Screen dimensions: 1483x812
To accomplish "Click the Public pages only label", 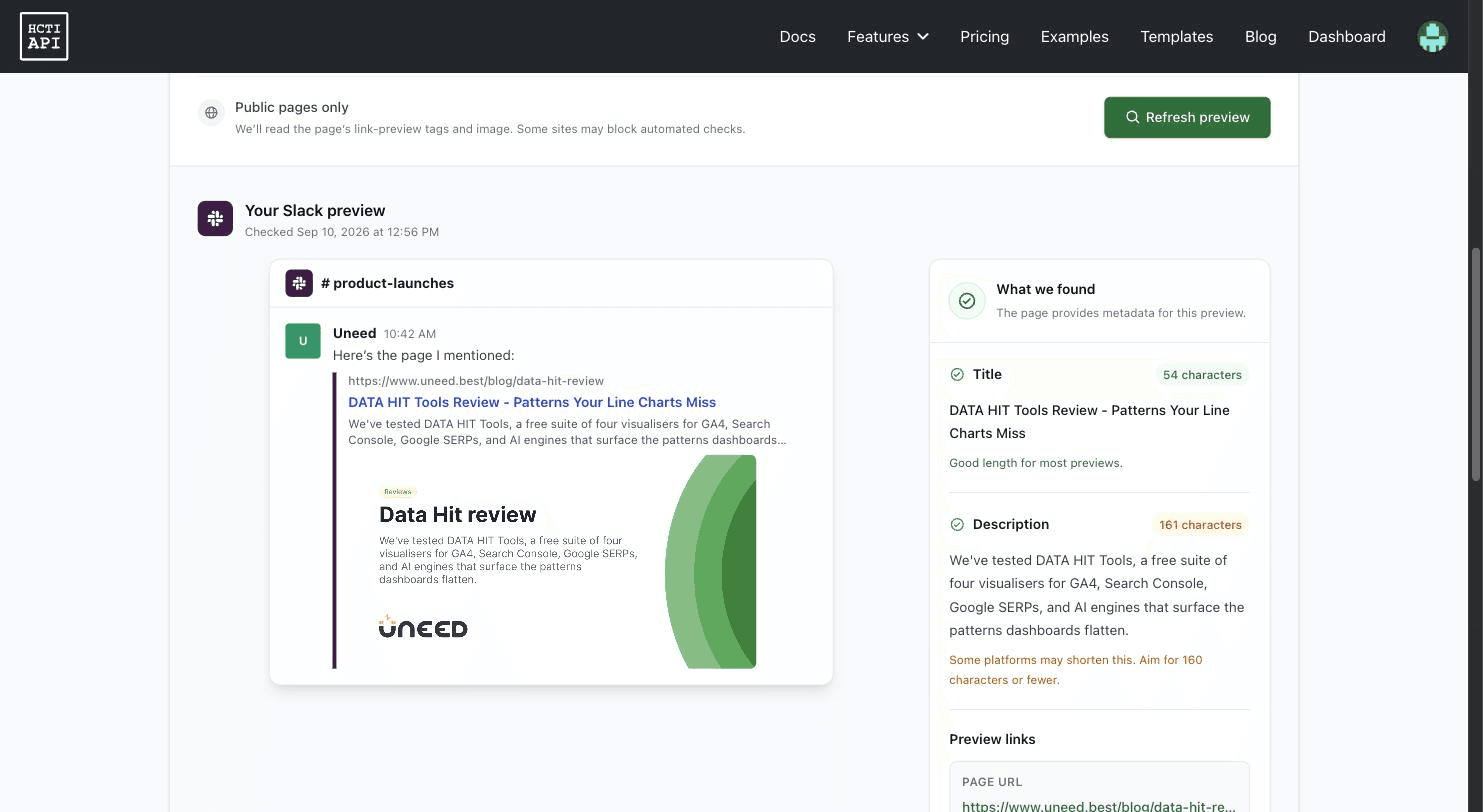I will [292, 107].
